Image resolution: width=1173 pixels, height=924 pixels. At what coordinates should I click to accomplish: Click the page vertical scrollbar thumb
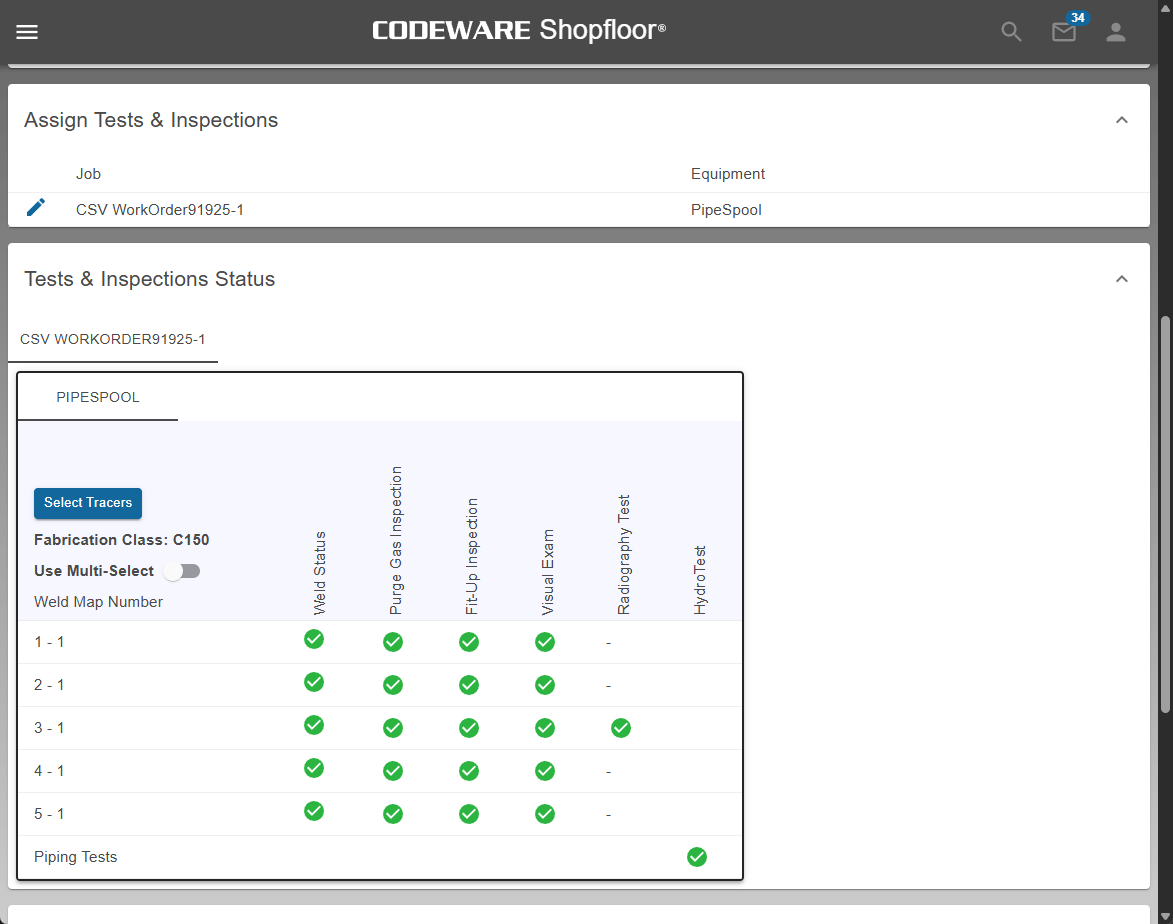pyautogui.click(x=1164, y=515)
